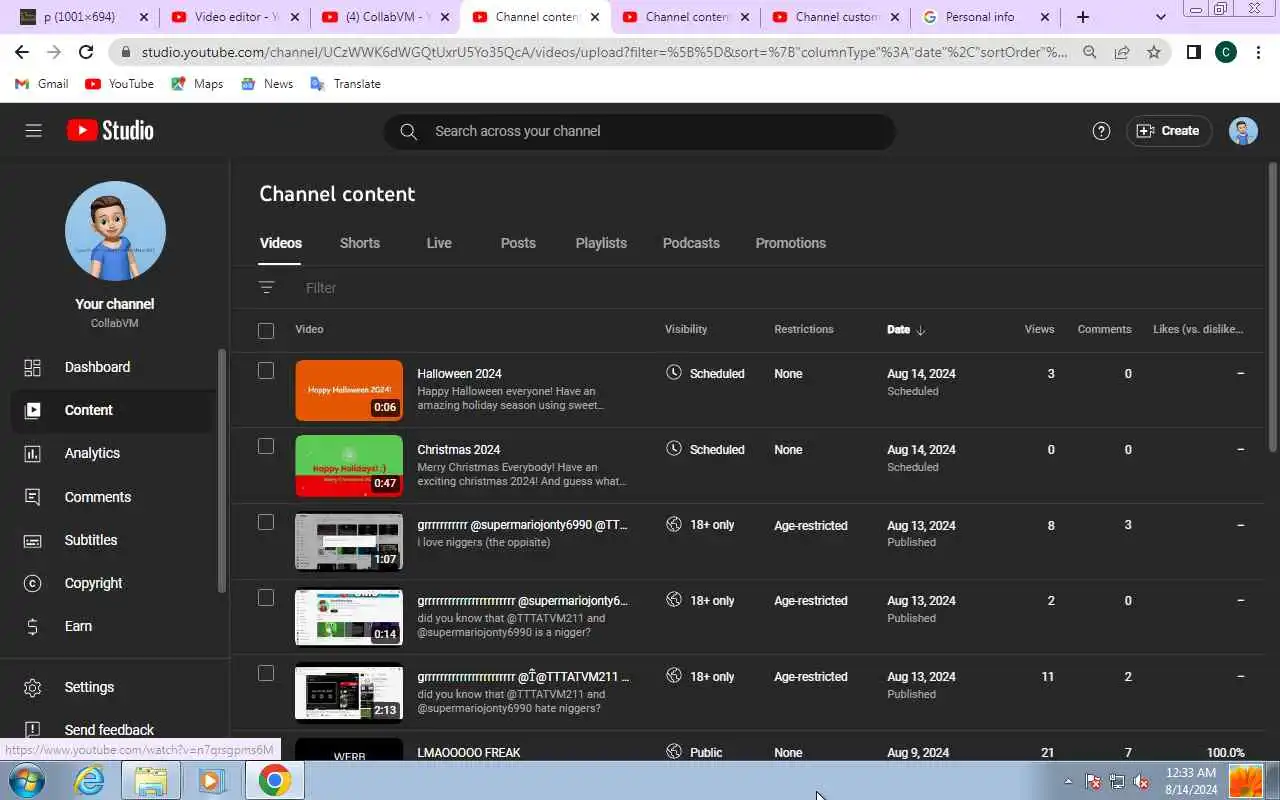Check the box for the 1:07 video

(x=266, y=522)
